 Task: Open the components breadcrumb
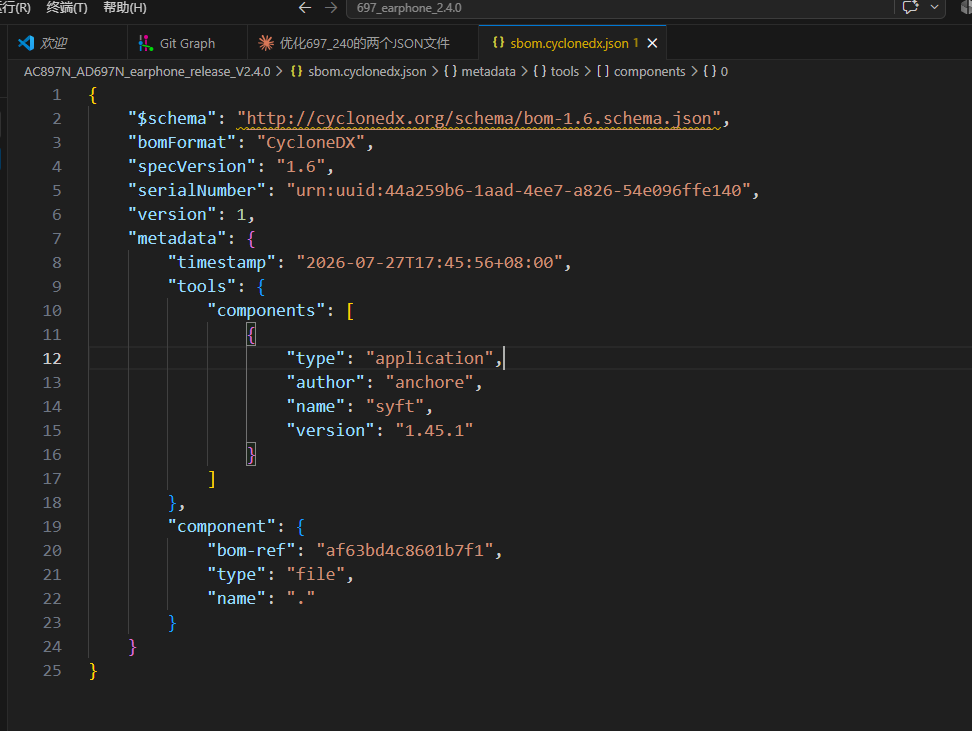pyautogui.click(x=650, y=71)
